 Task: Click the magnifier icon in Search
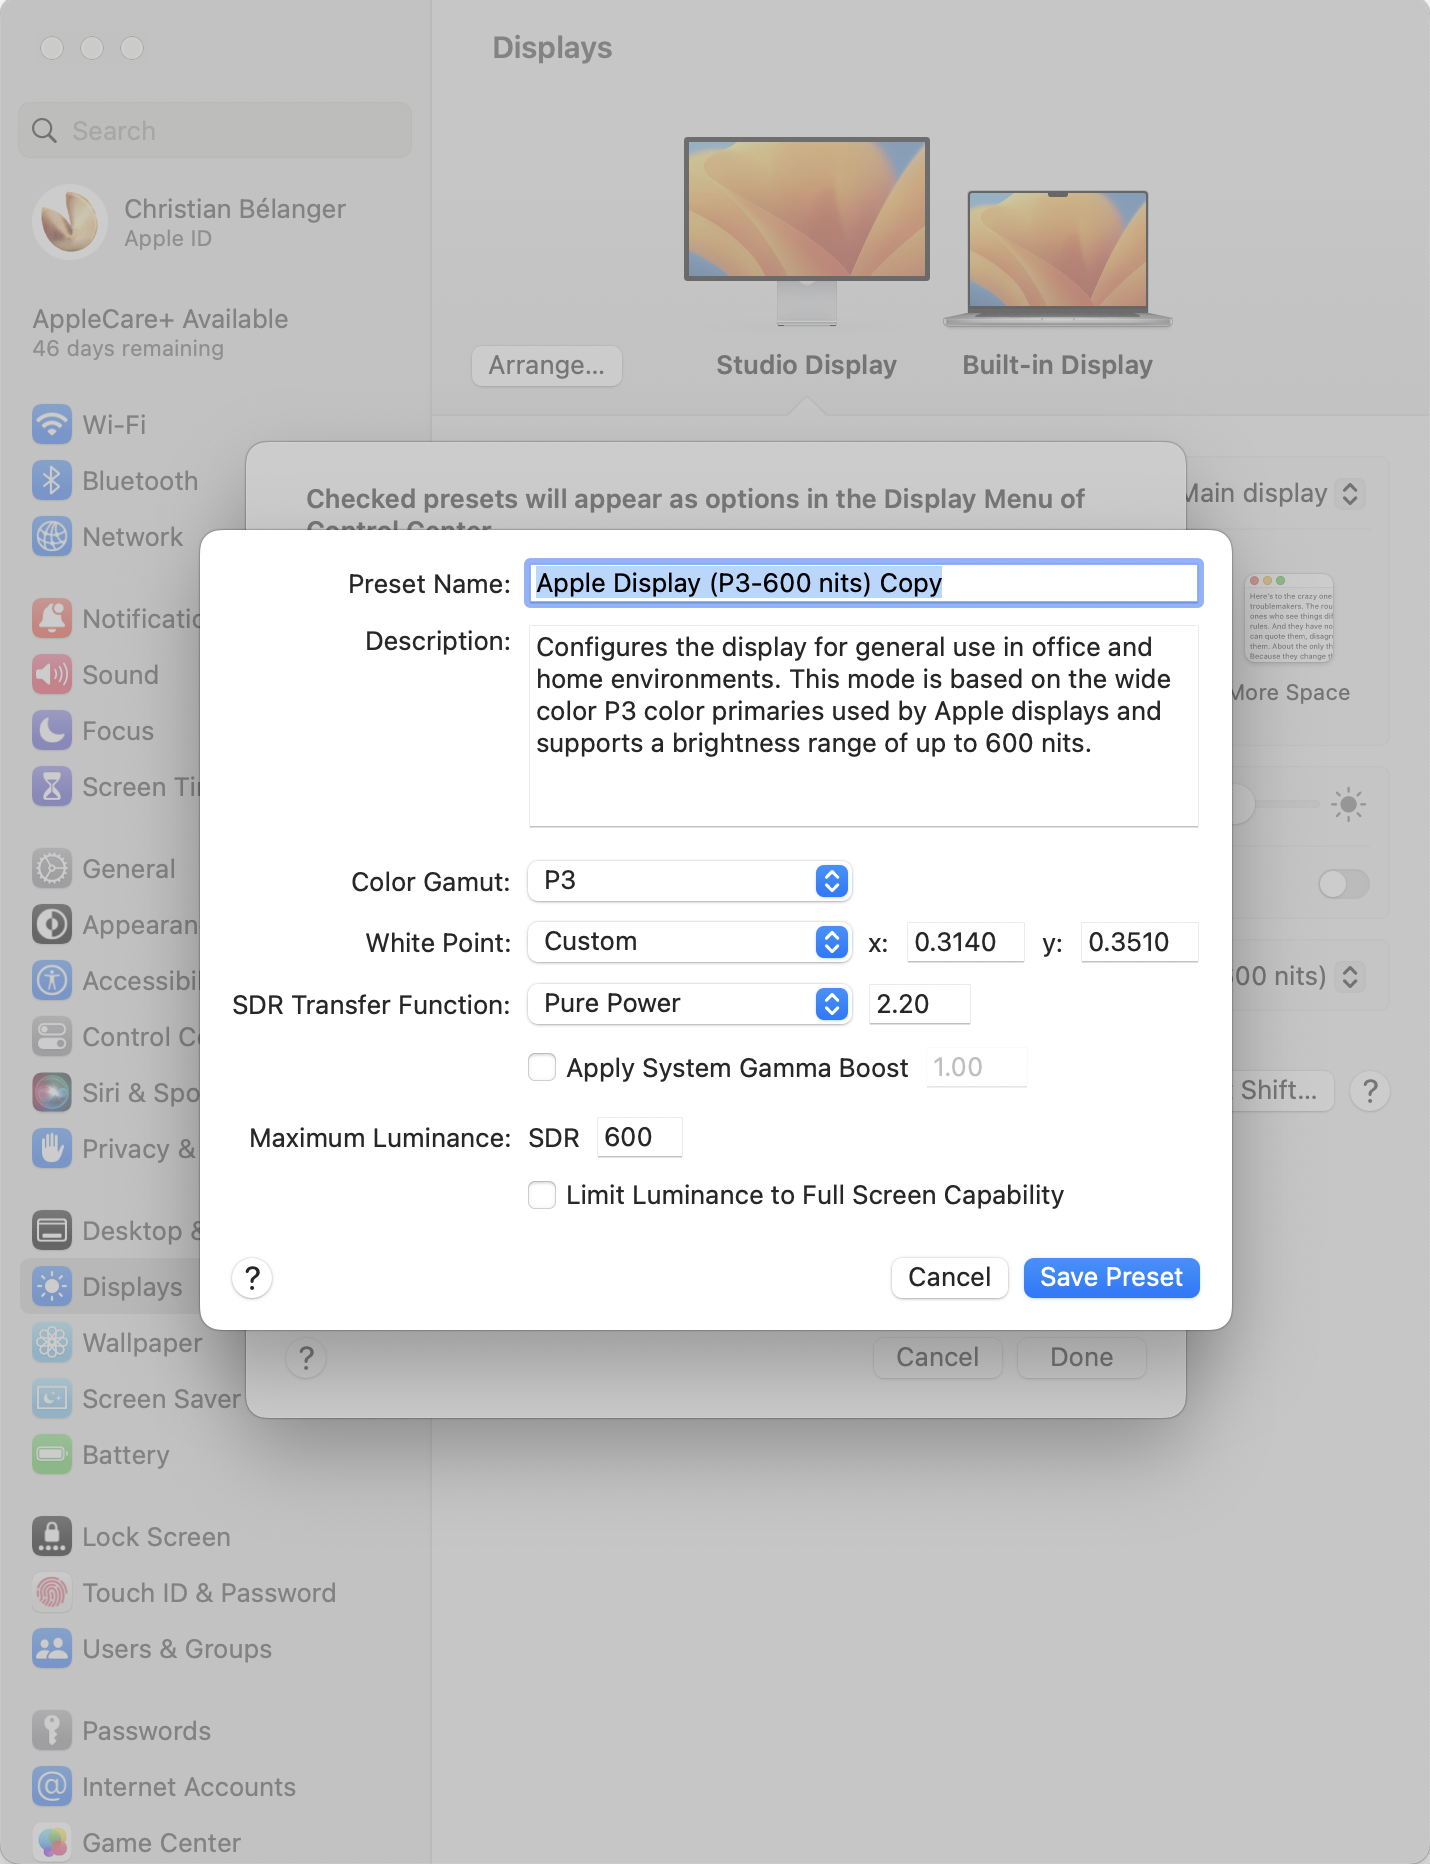[44, 131]
